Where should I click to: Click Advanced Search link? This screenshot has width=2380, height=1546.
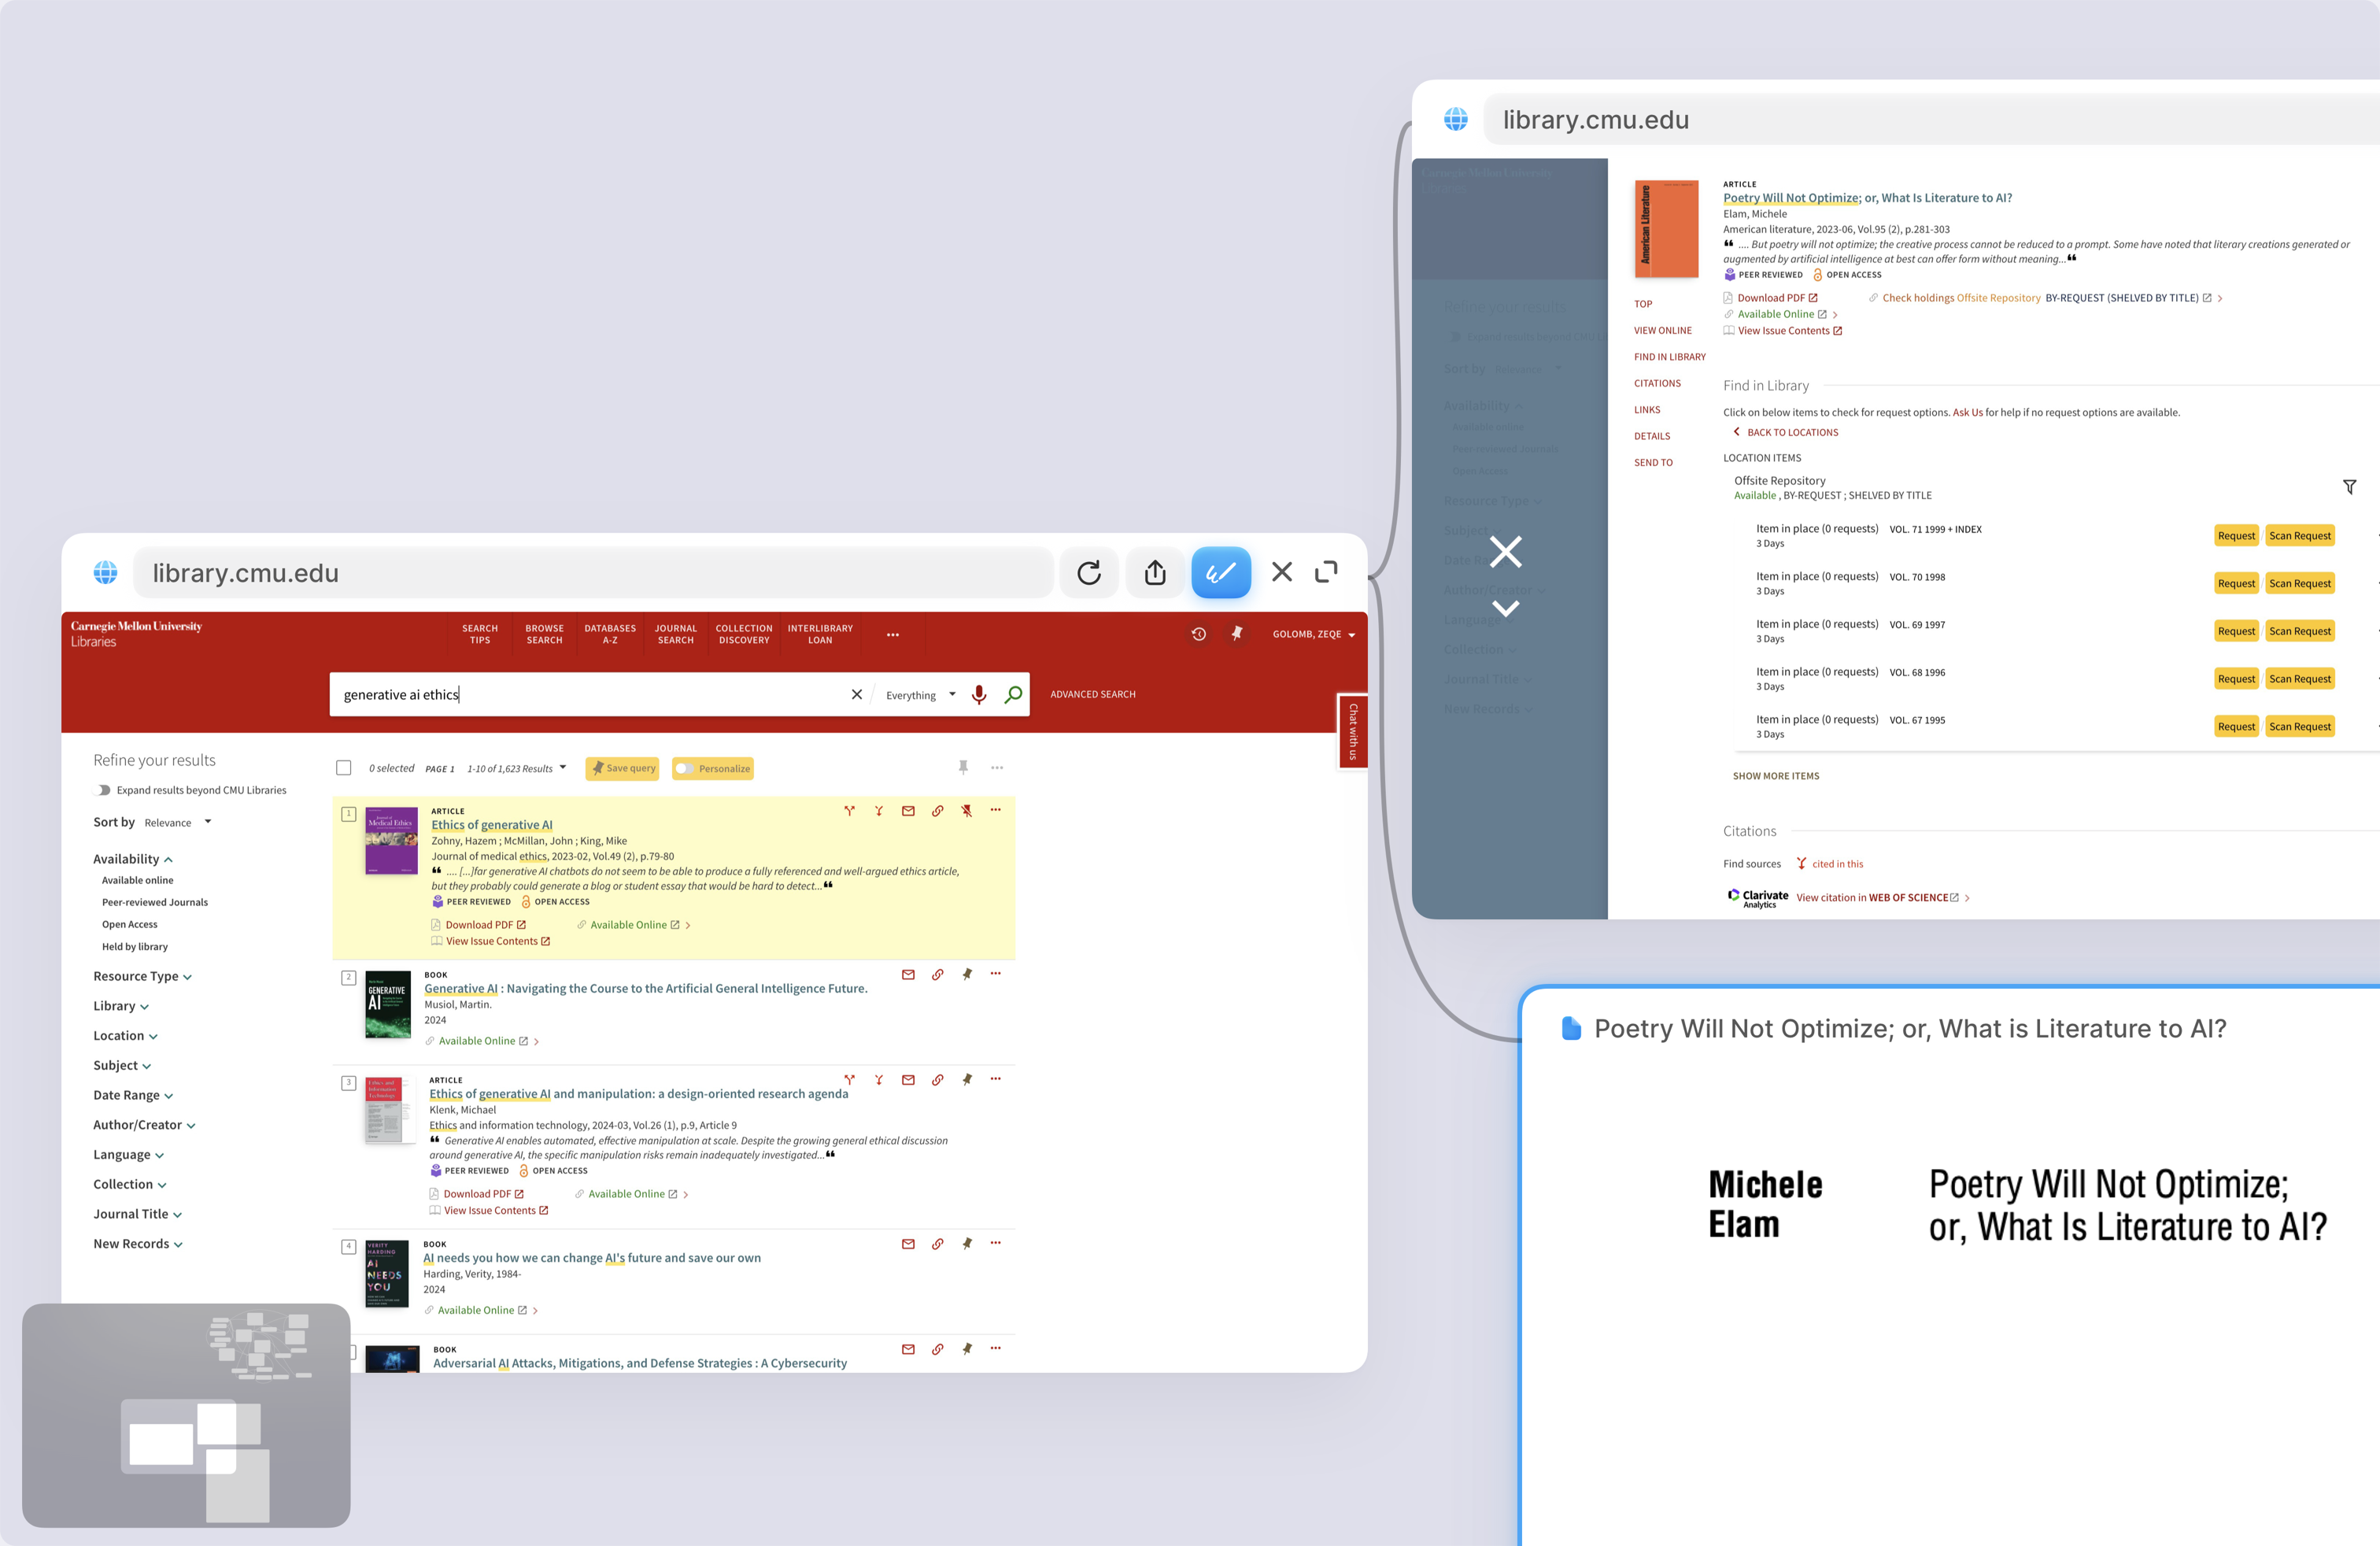[x=1092, y=694]
